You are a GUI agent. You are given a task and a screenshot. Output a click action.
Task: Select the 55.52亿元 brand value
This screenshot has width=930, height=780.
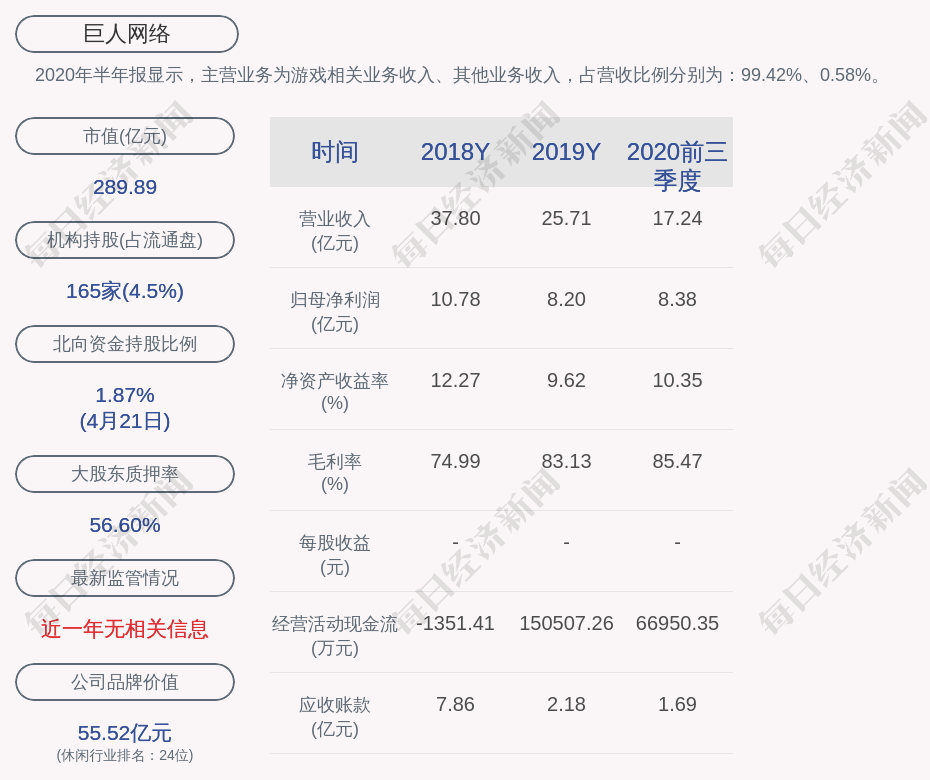[125, 733]
